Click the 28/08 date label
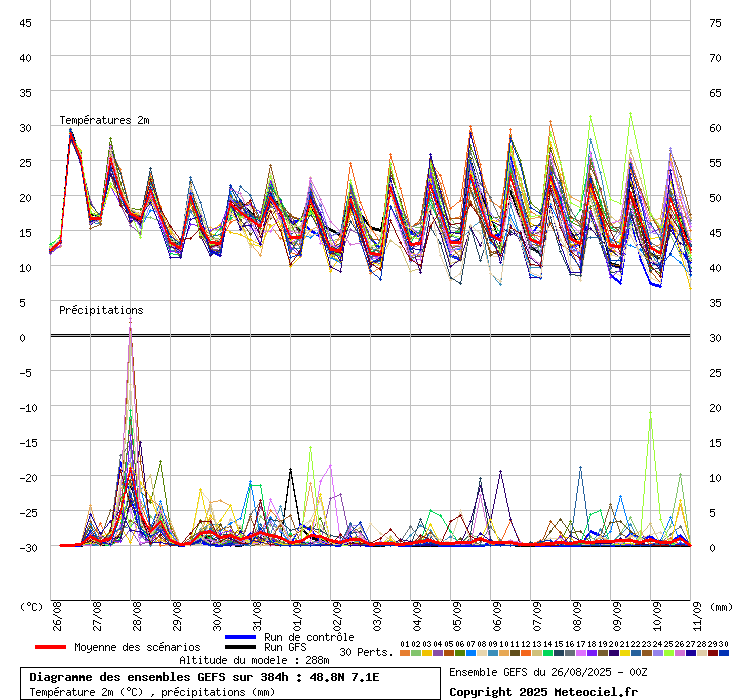 137,616
